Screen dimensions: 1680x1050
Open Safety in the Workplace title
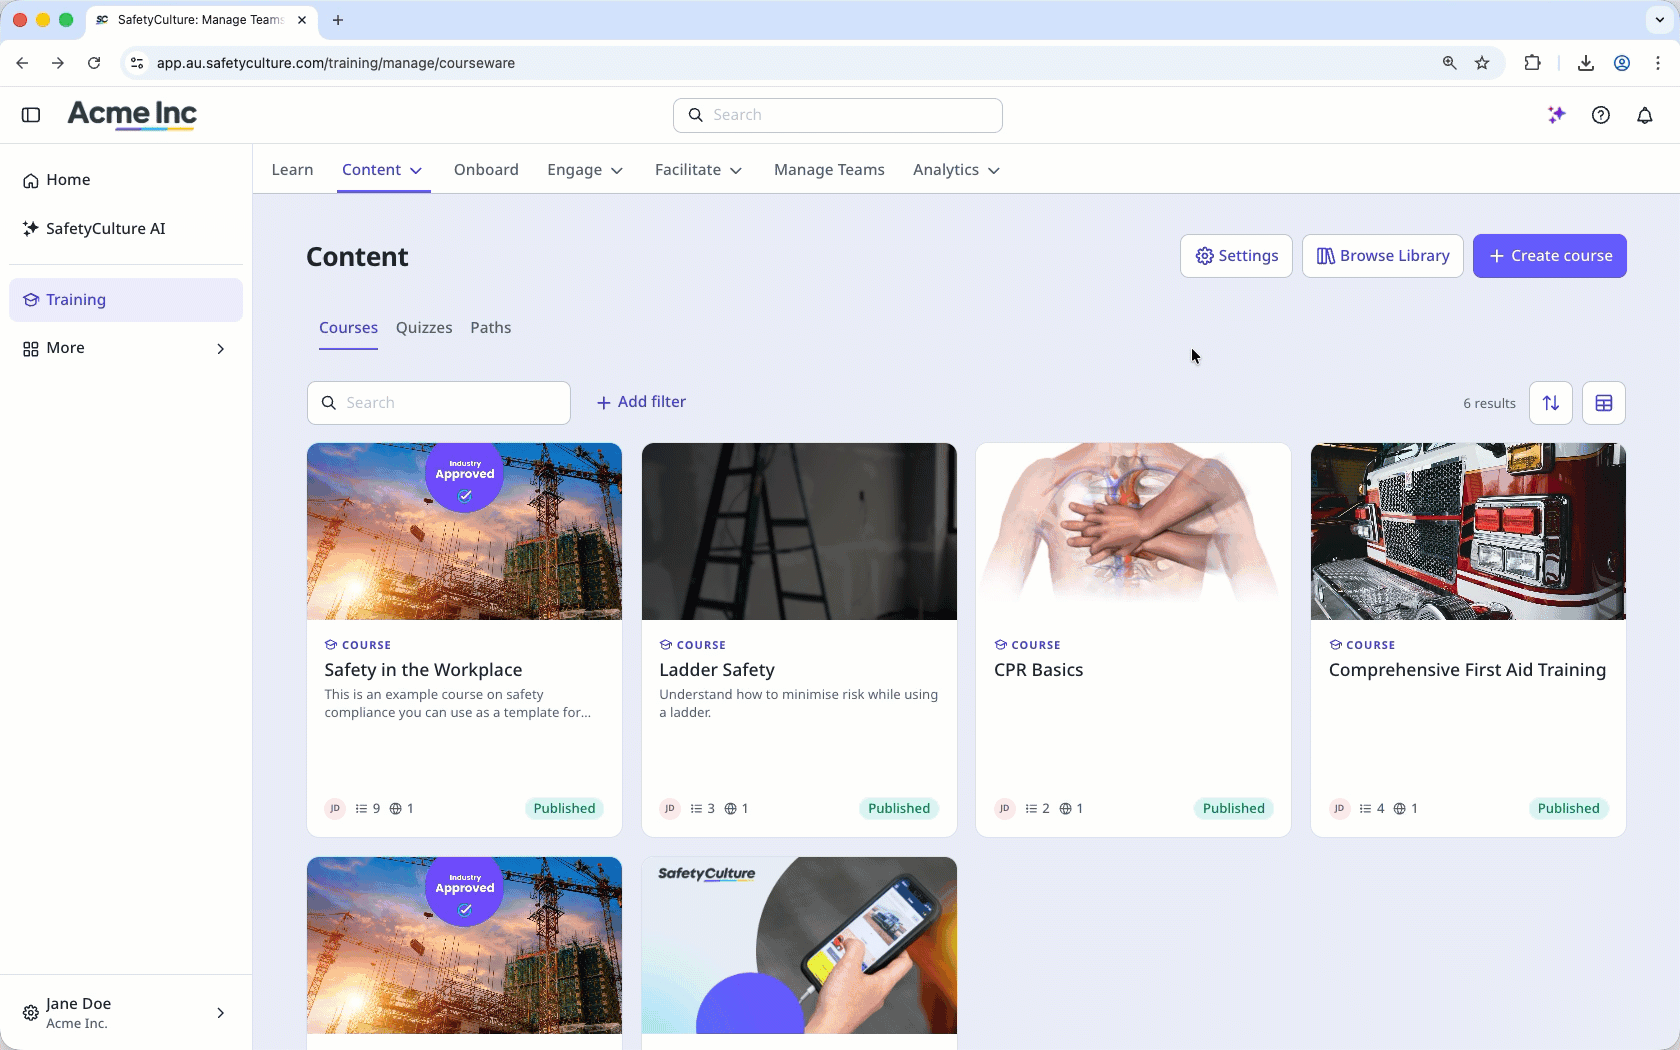coord(423,670)
